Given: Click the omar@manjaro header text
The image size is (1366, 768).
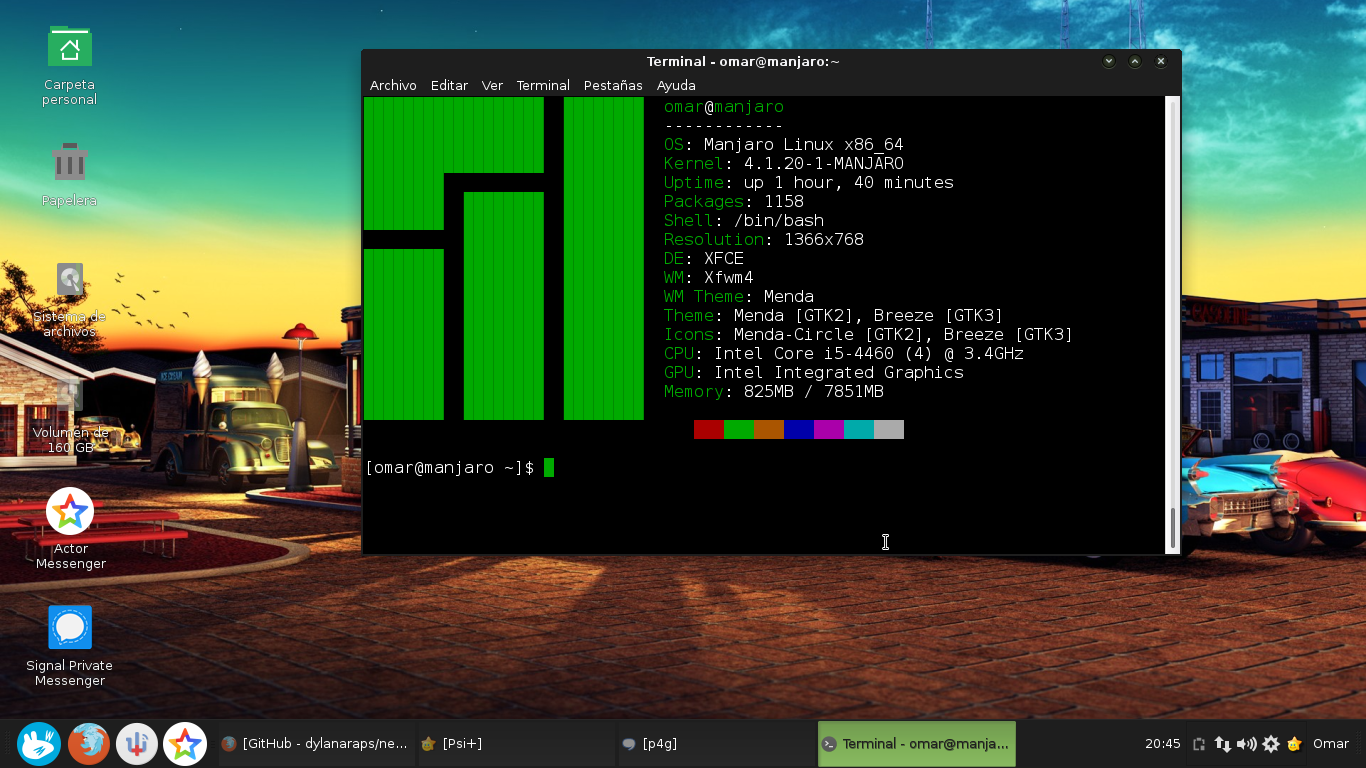Looking at the screenshot, I should click(724, 106).
